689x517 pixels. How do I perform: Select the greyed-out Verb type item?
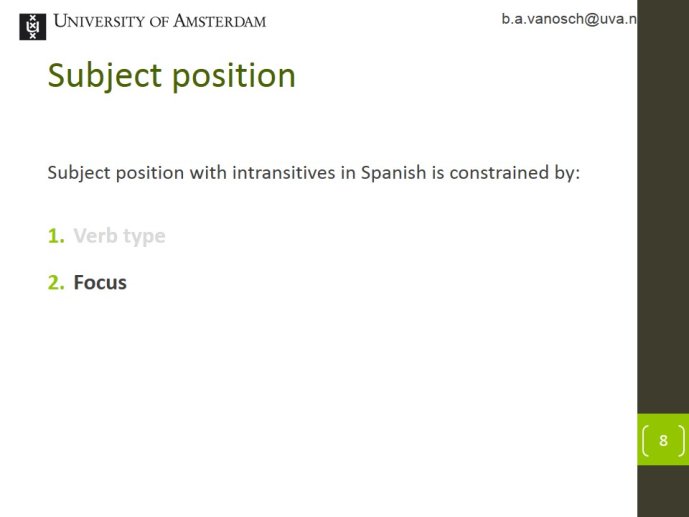tap(119, 236)
